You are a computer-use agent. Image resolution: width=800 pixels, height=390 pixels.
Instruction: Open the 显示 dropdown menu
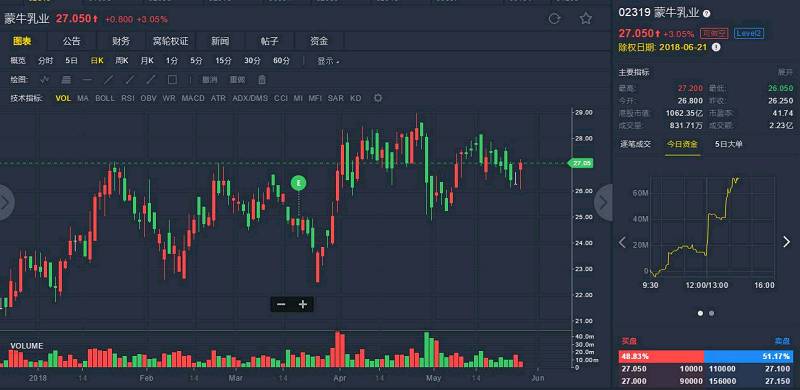[329, 61]
